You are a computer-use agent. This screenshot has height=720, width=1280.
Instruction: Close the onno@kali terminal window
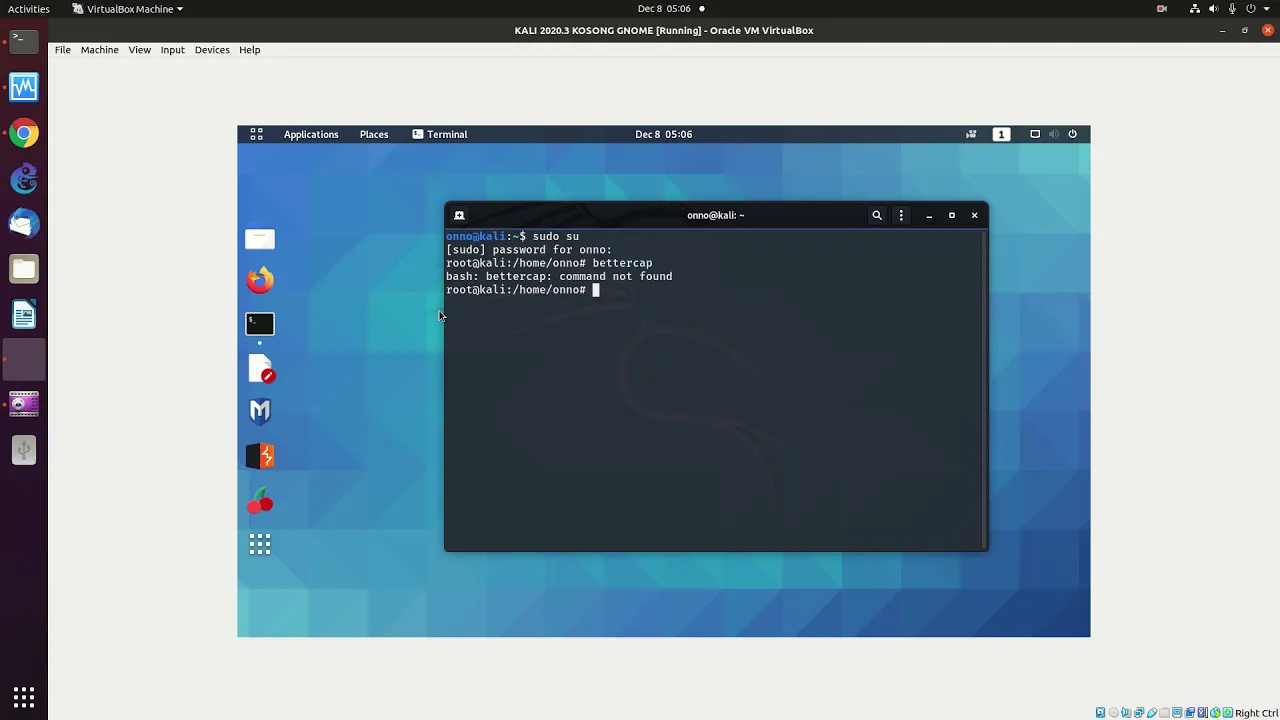pyautogui.click(x=974, y=215)
